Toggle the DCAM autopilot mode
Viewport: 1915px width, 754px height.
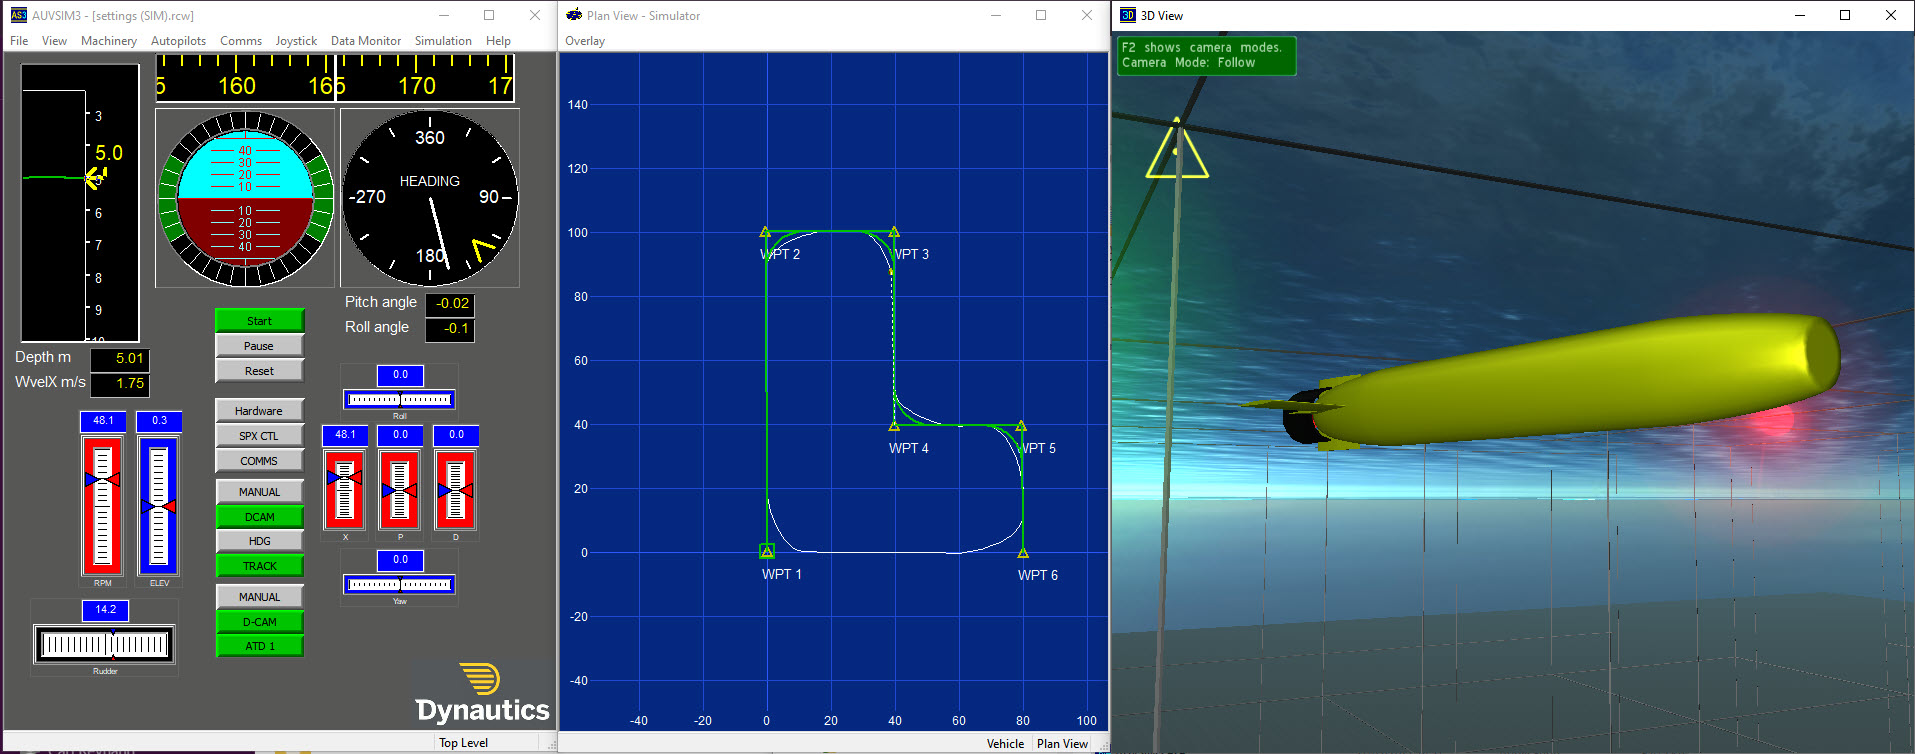pyautogui.click(x=259, y=517)
